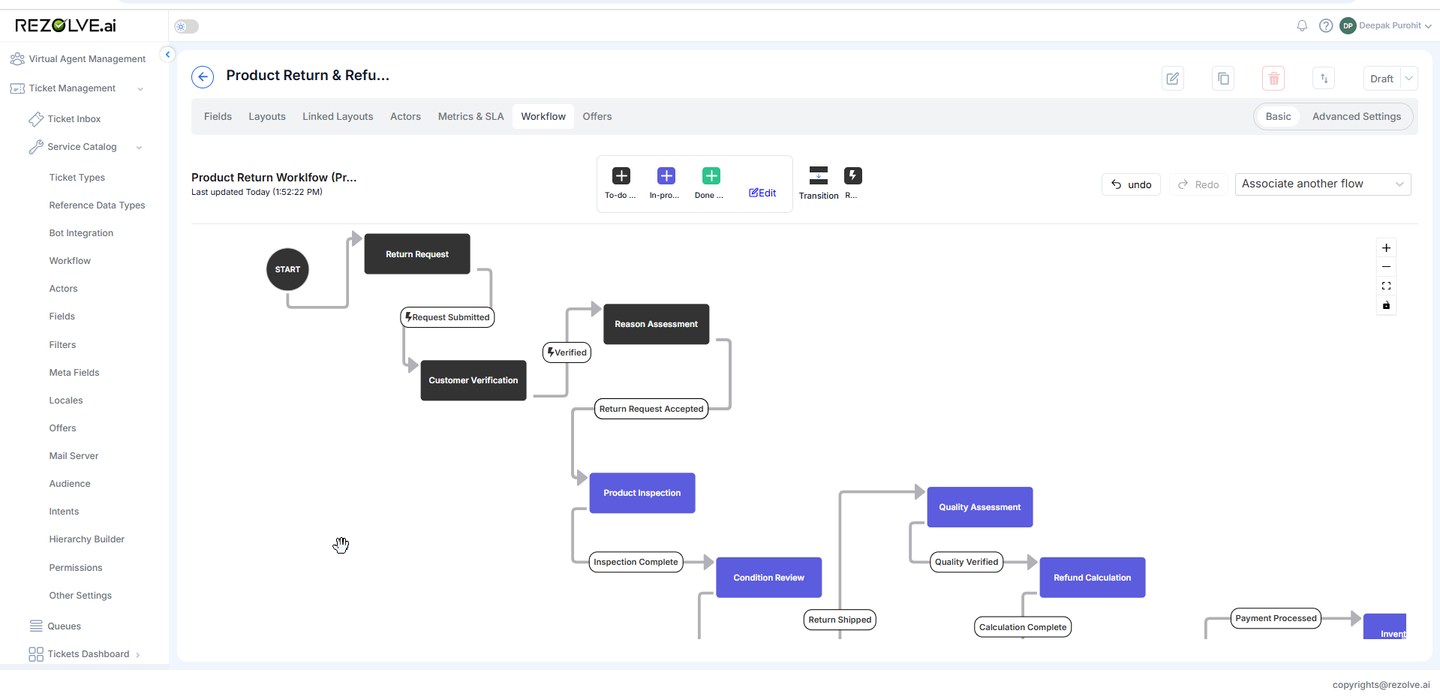Click the edit ticket type pencil icon
This screenshot has width=1440, height=696.
(x=1173, y=78)
